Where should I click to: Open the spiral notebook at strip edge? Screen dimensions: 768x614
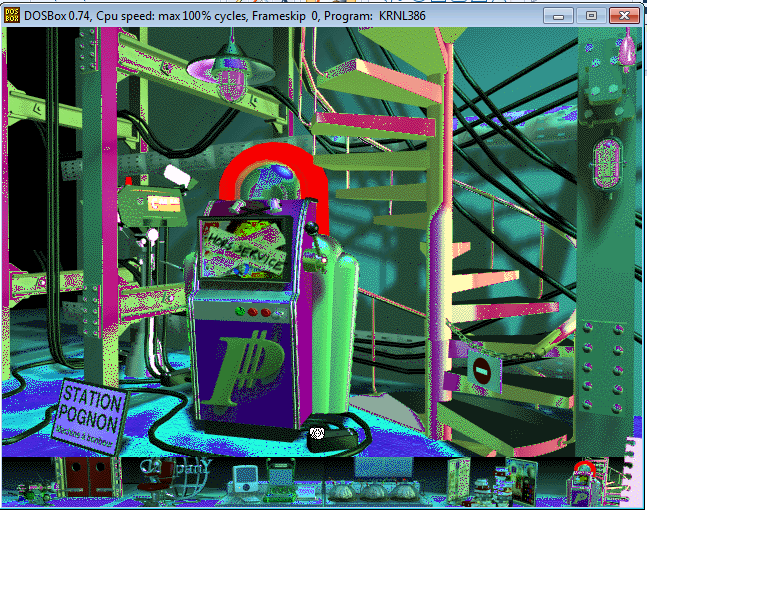tap(634, 472)
